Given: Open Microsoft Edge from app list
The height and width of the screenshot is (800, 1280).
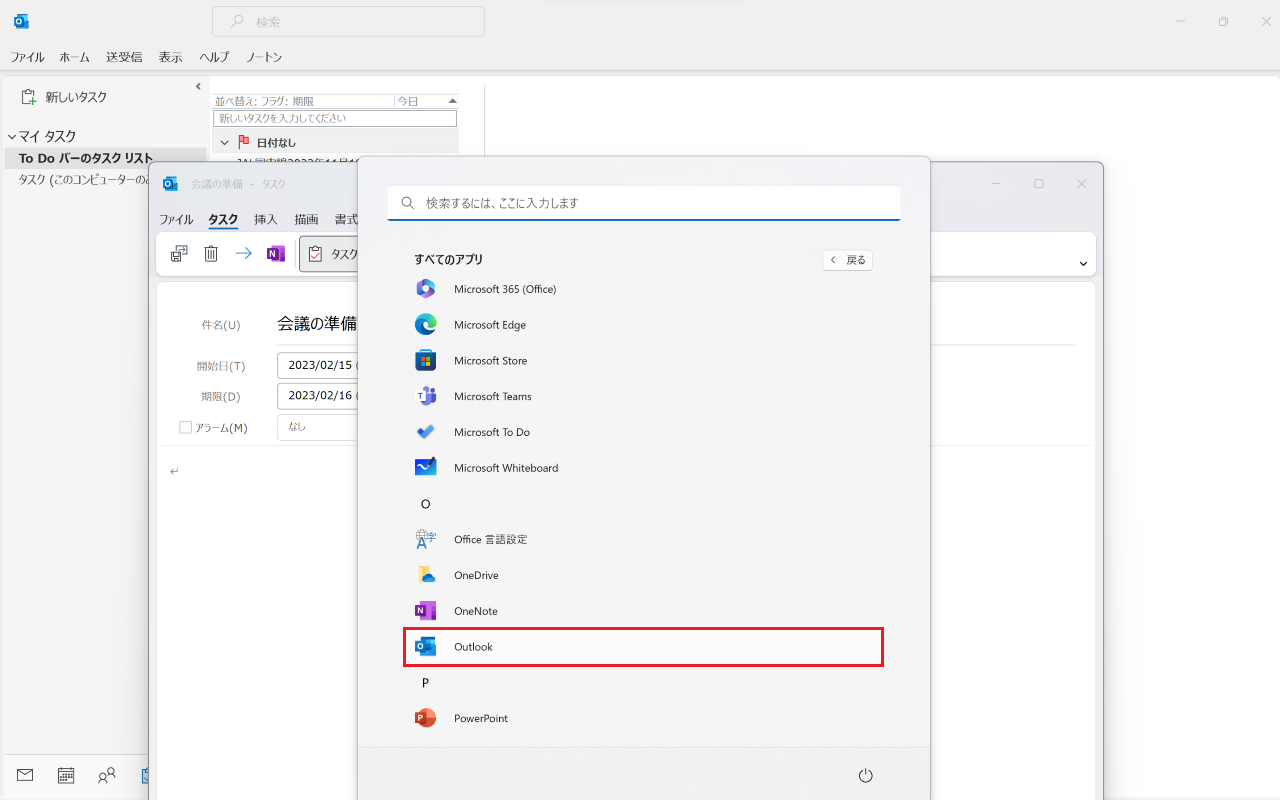Looking at the screenshot, I should pyautogui.click(x=643, y=325).
